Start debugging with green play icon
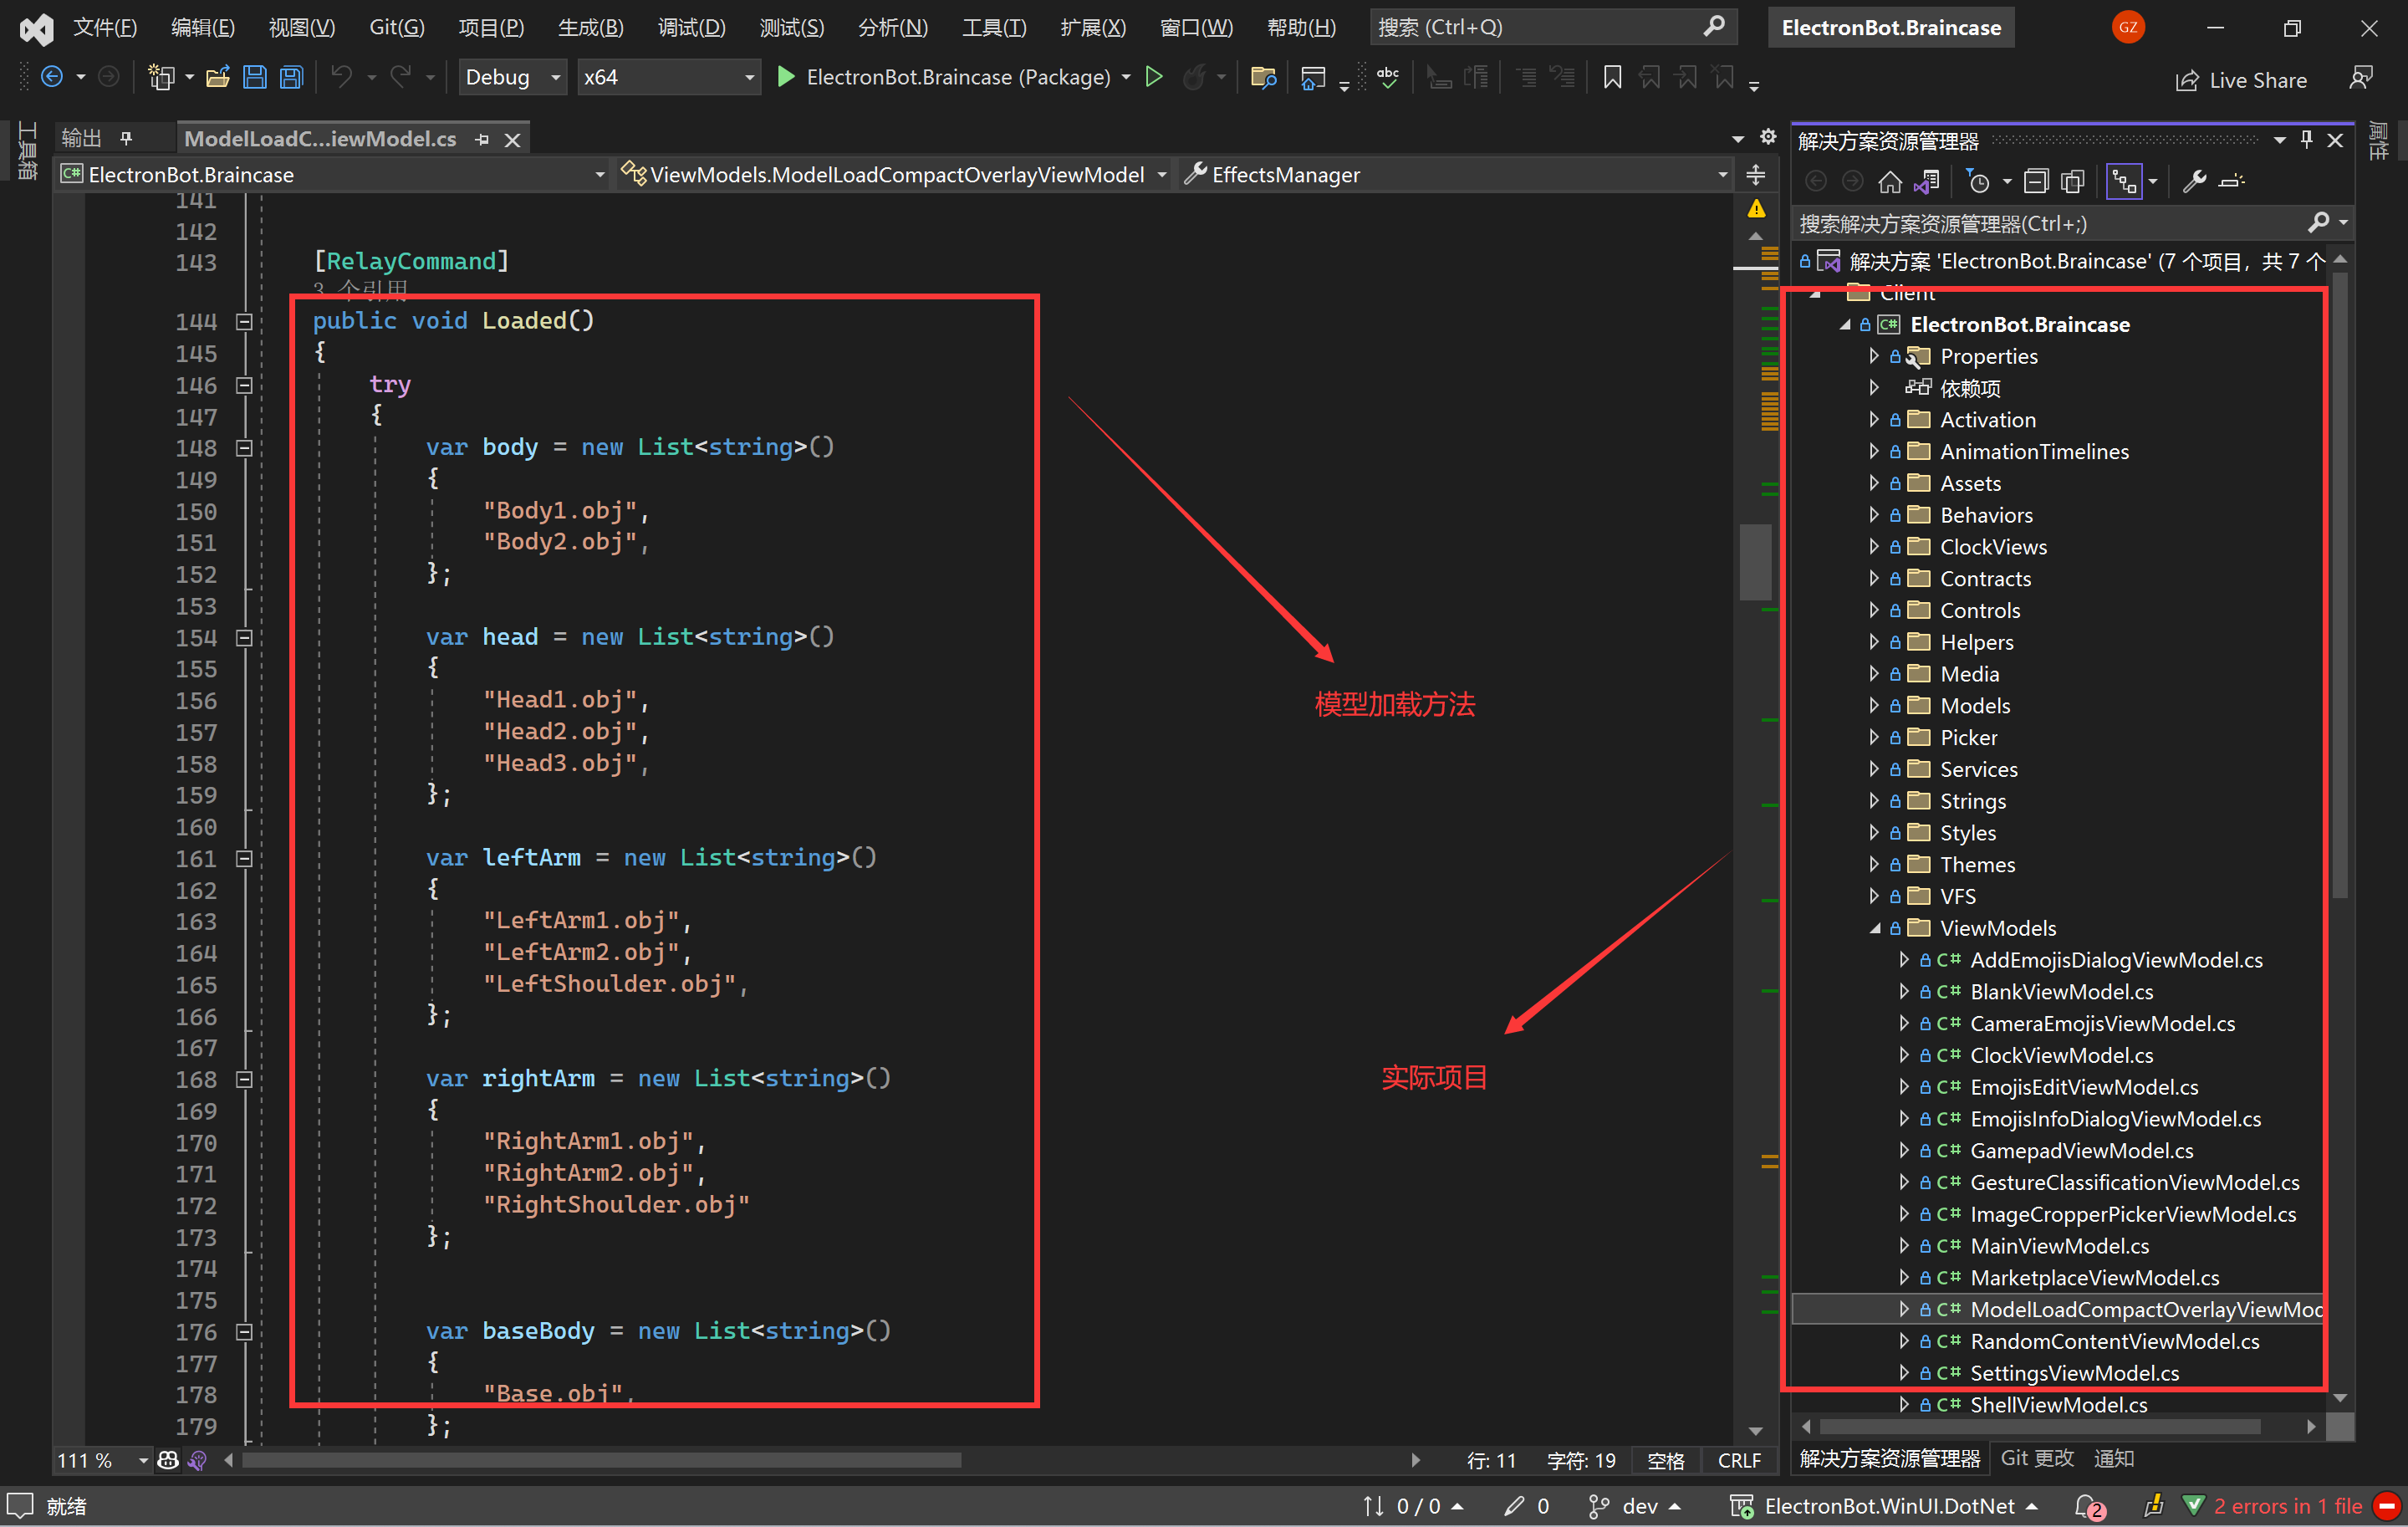 tap(786, 77)
